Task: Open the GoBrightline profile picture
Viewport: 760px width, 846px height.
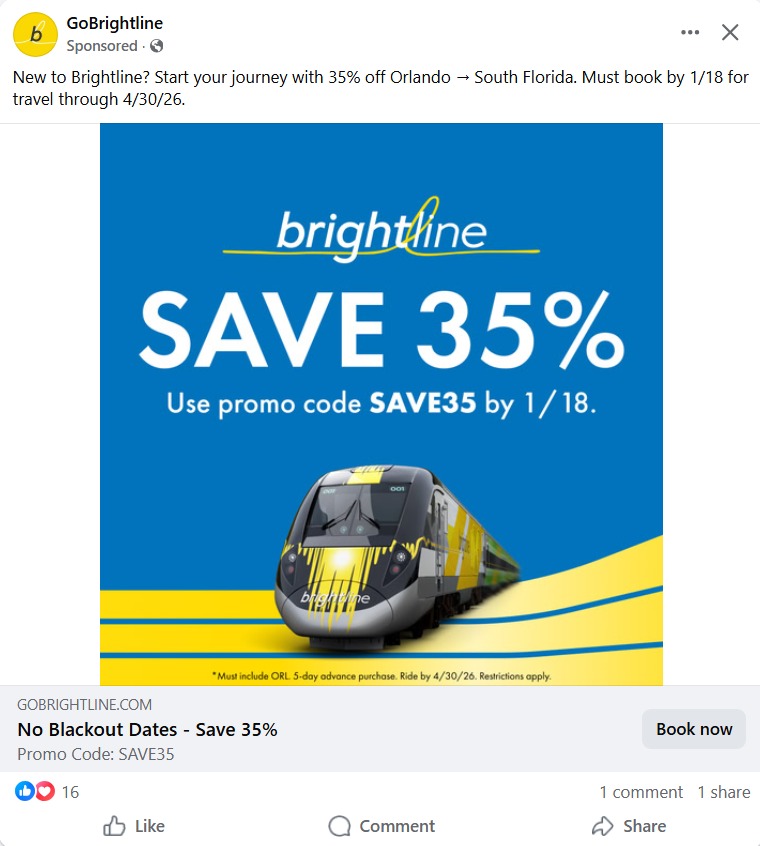Action: point(35,35)
